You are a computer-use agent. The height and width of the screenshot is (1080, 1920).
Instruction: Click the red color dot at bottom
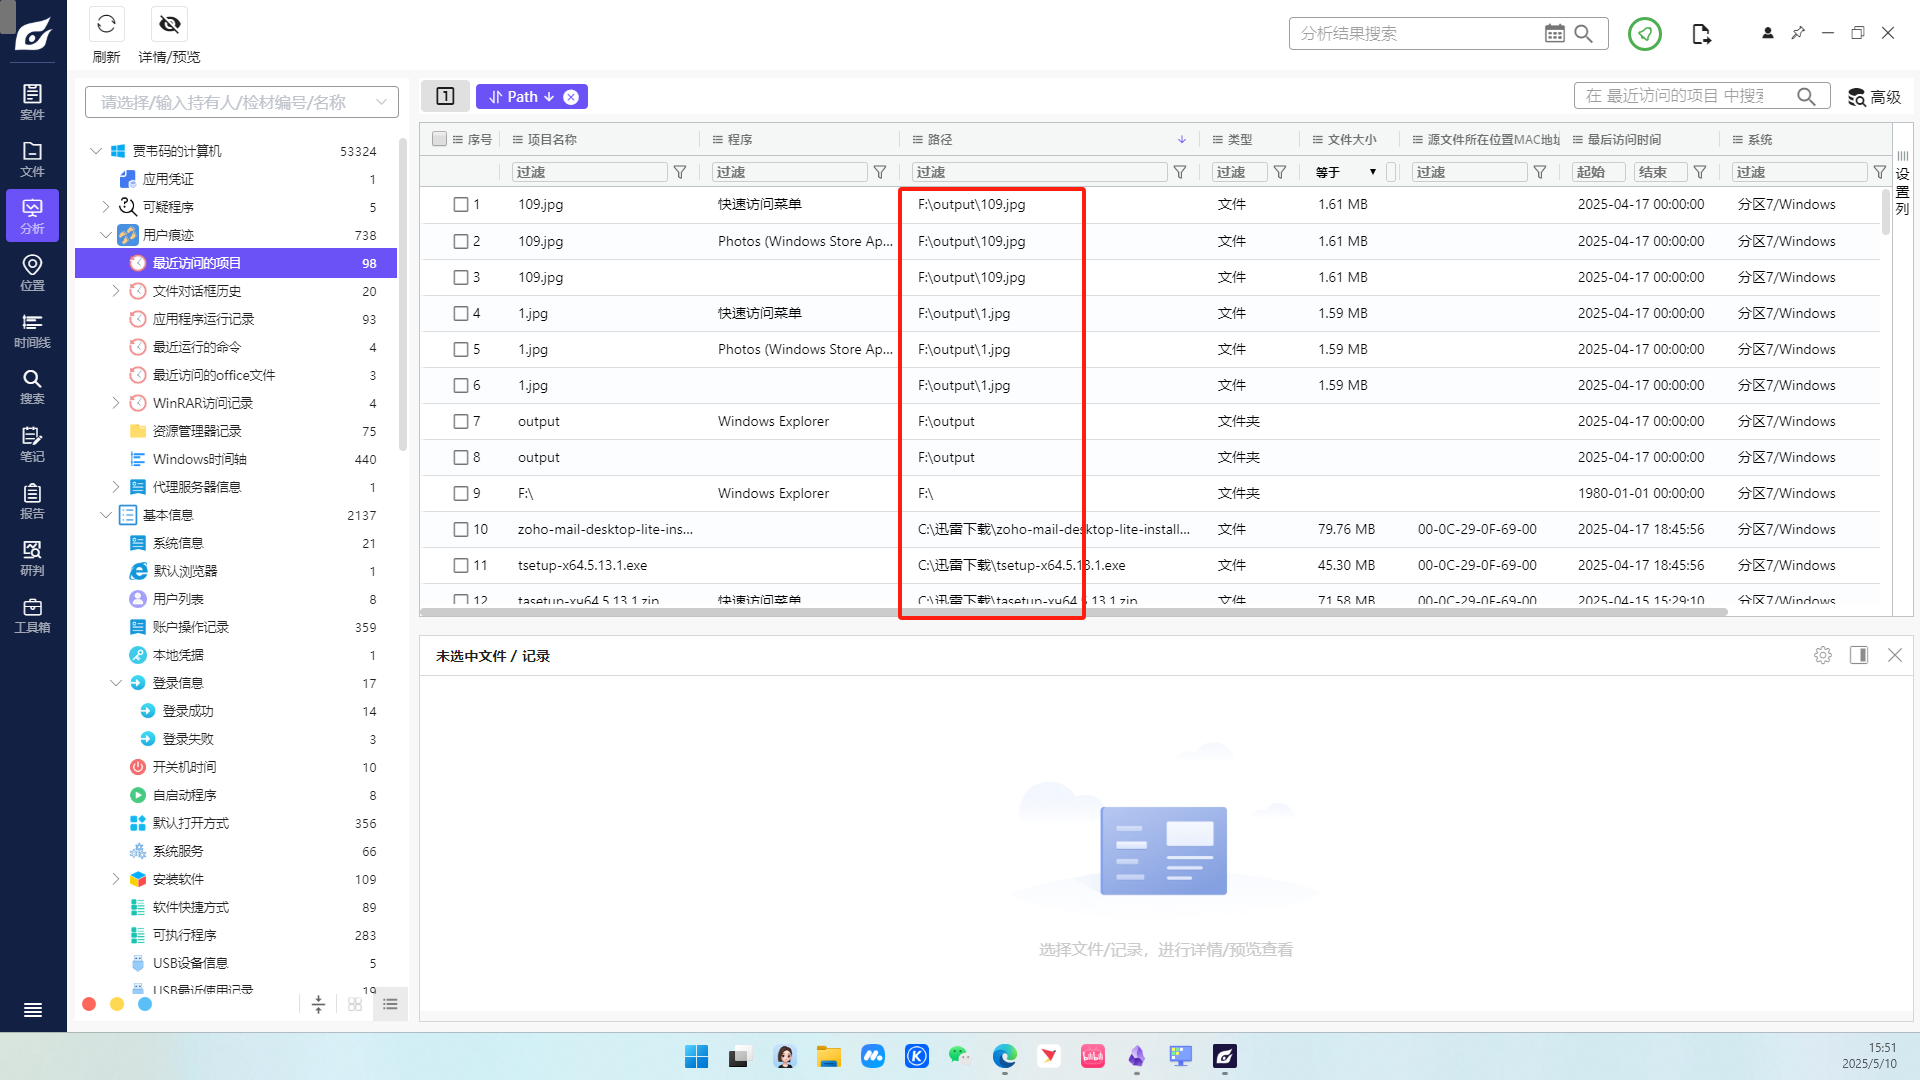point(89,1004)
